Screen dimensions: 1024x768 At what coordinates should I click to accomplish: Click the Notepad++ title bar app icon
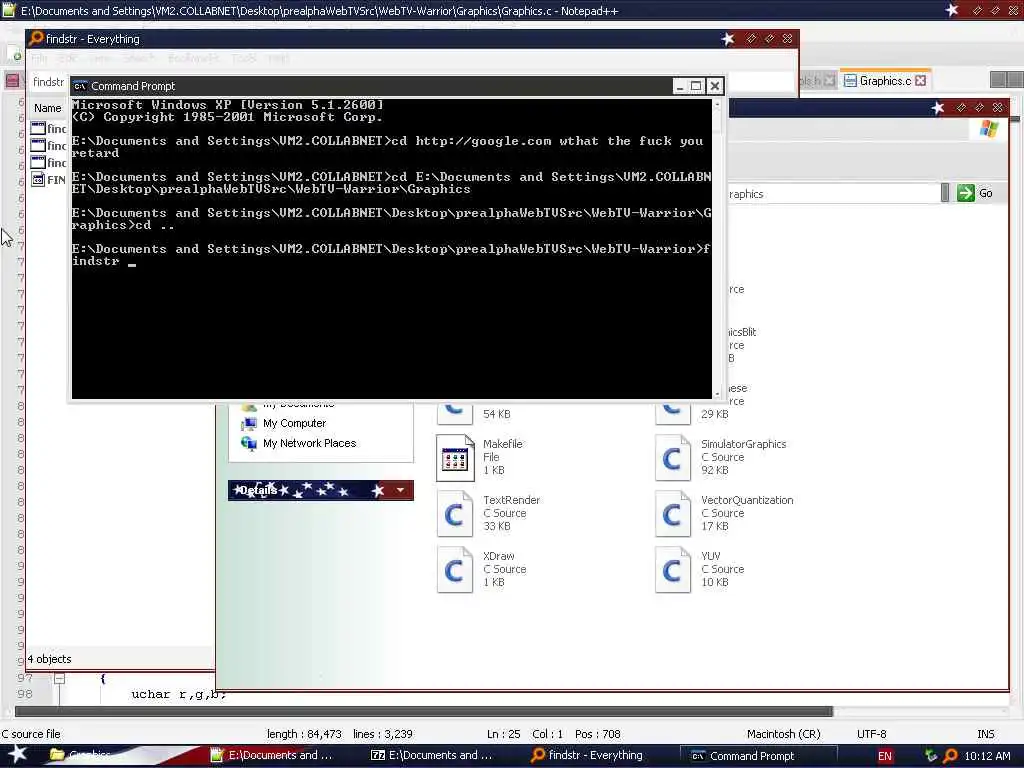coord(8,10)
